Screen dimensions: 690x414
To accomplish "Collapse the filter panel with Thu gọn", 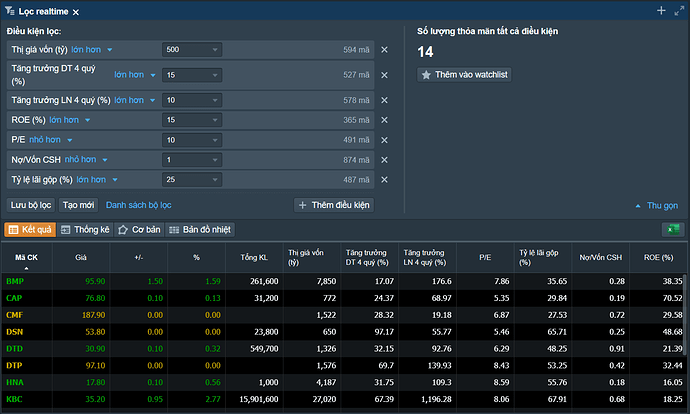I will point(655,205).
